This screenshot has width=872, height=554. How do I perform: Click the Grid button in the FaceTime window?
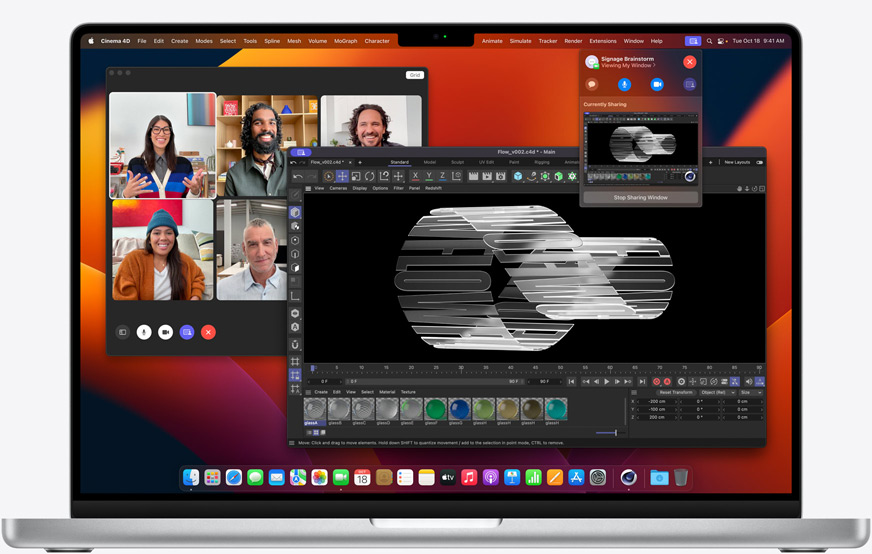coord(415,75)
